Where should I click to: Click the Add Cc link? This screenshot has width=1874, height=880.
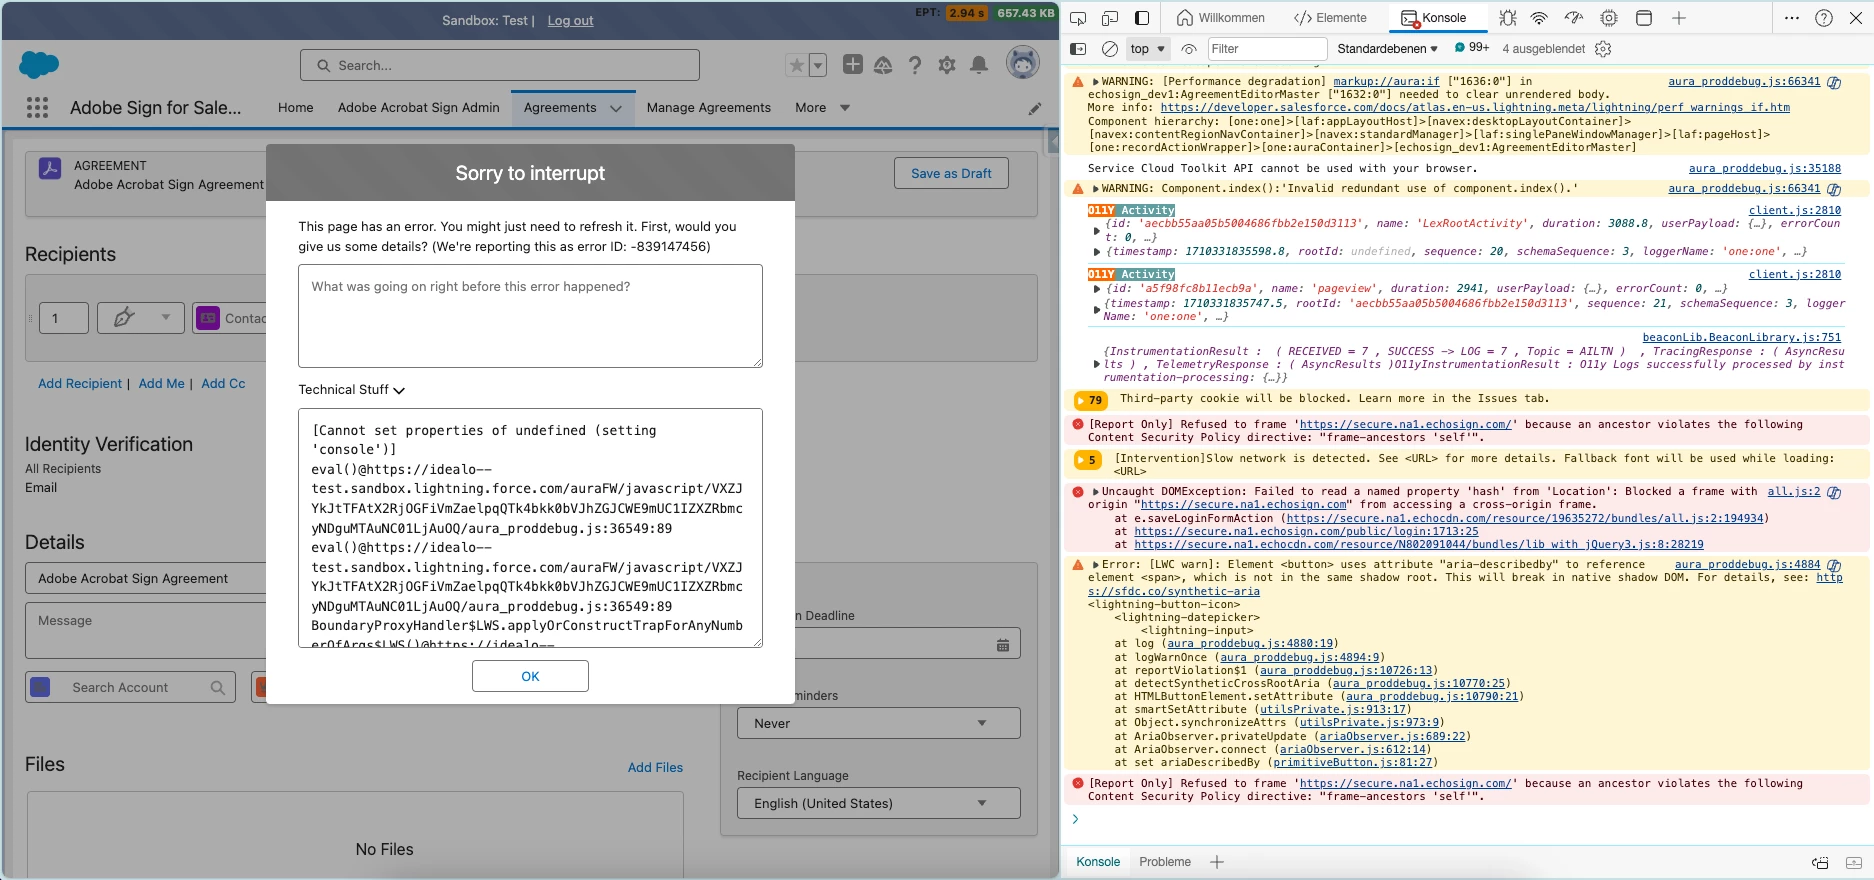pyautogui.click(x=223, y=383)
